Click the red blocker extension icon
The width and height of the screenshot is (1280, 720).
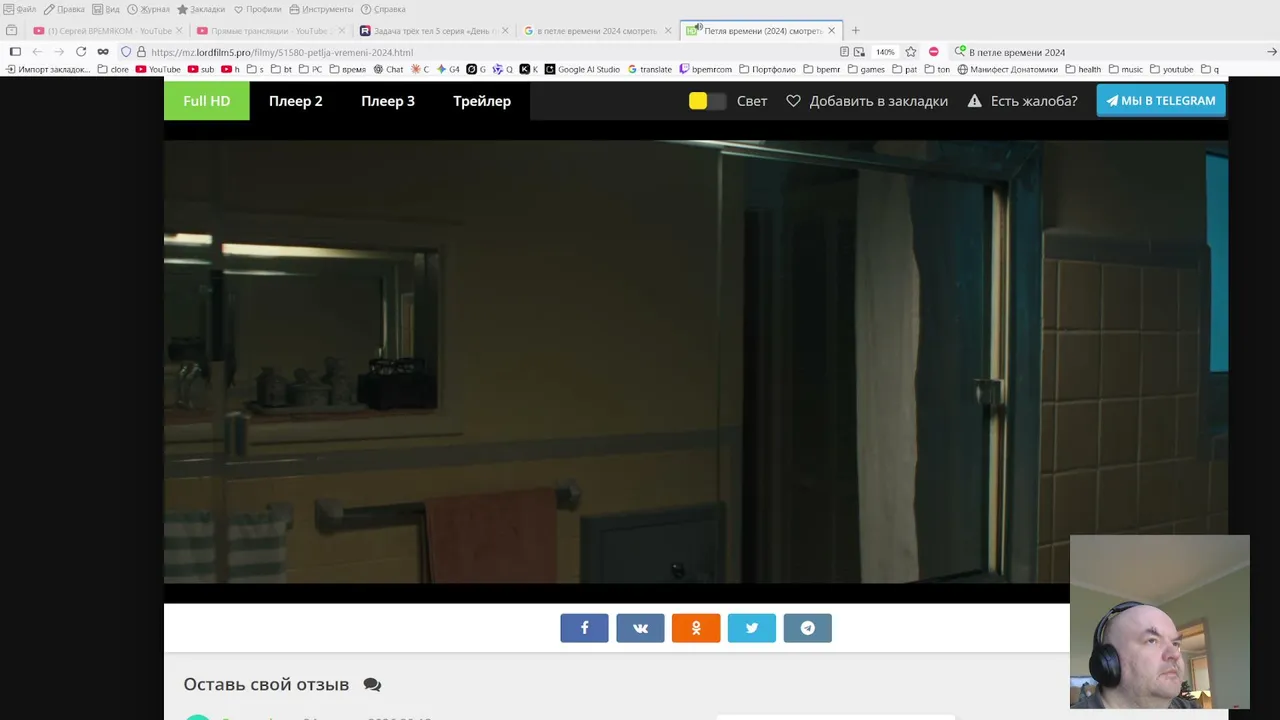tap(933, 52)
